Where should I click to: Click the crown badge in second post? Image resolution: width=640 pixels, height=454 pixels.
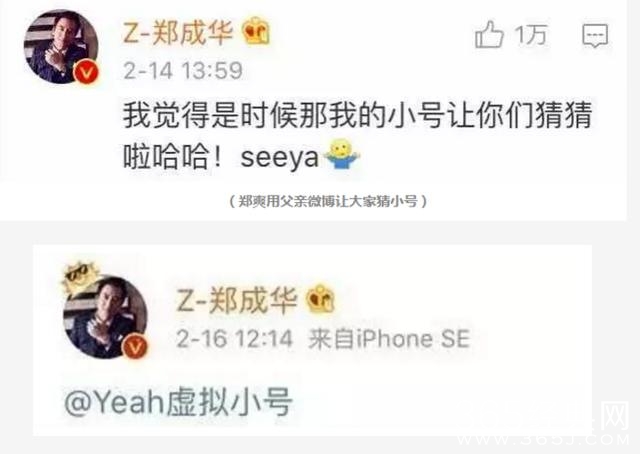click(320, 299)
